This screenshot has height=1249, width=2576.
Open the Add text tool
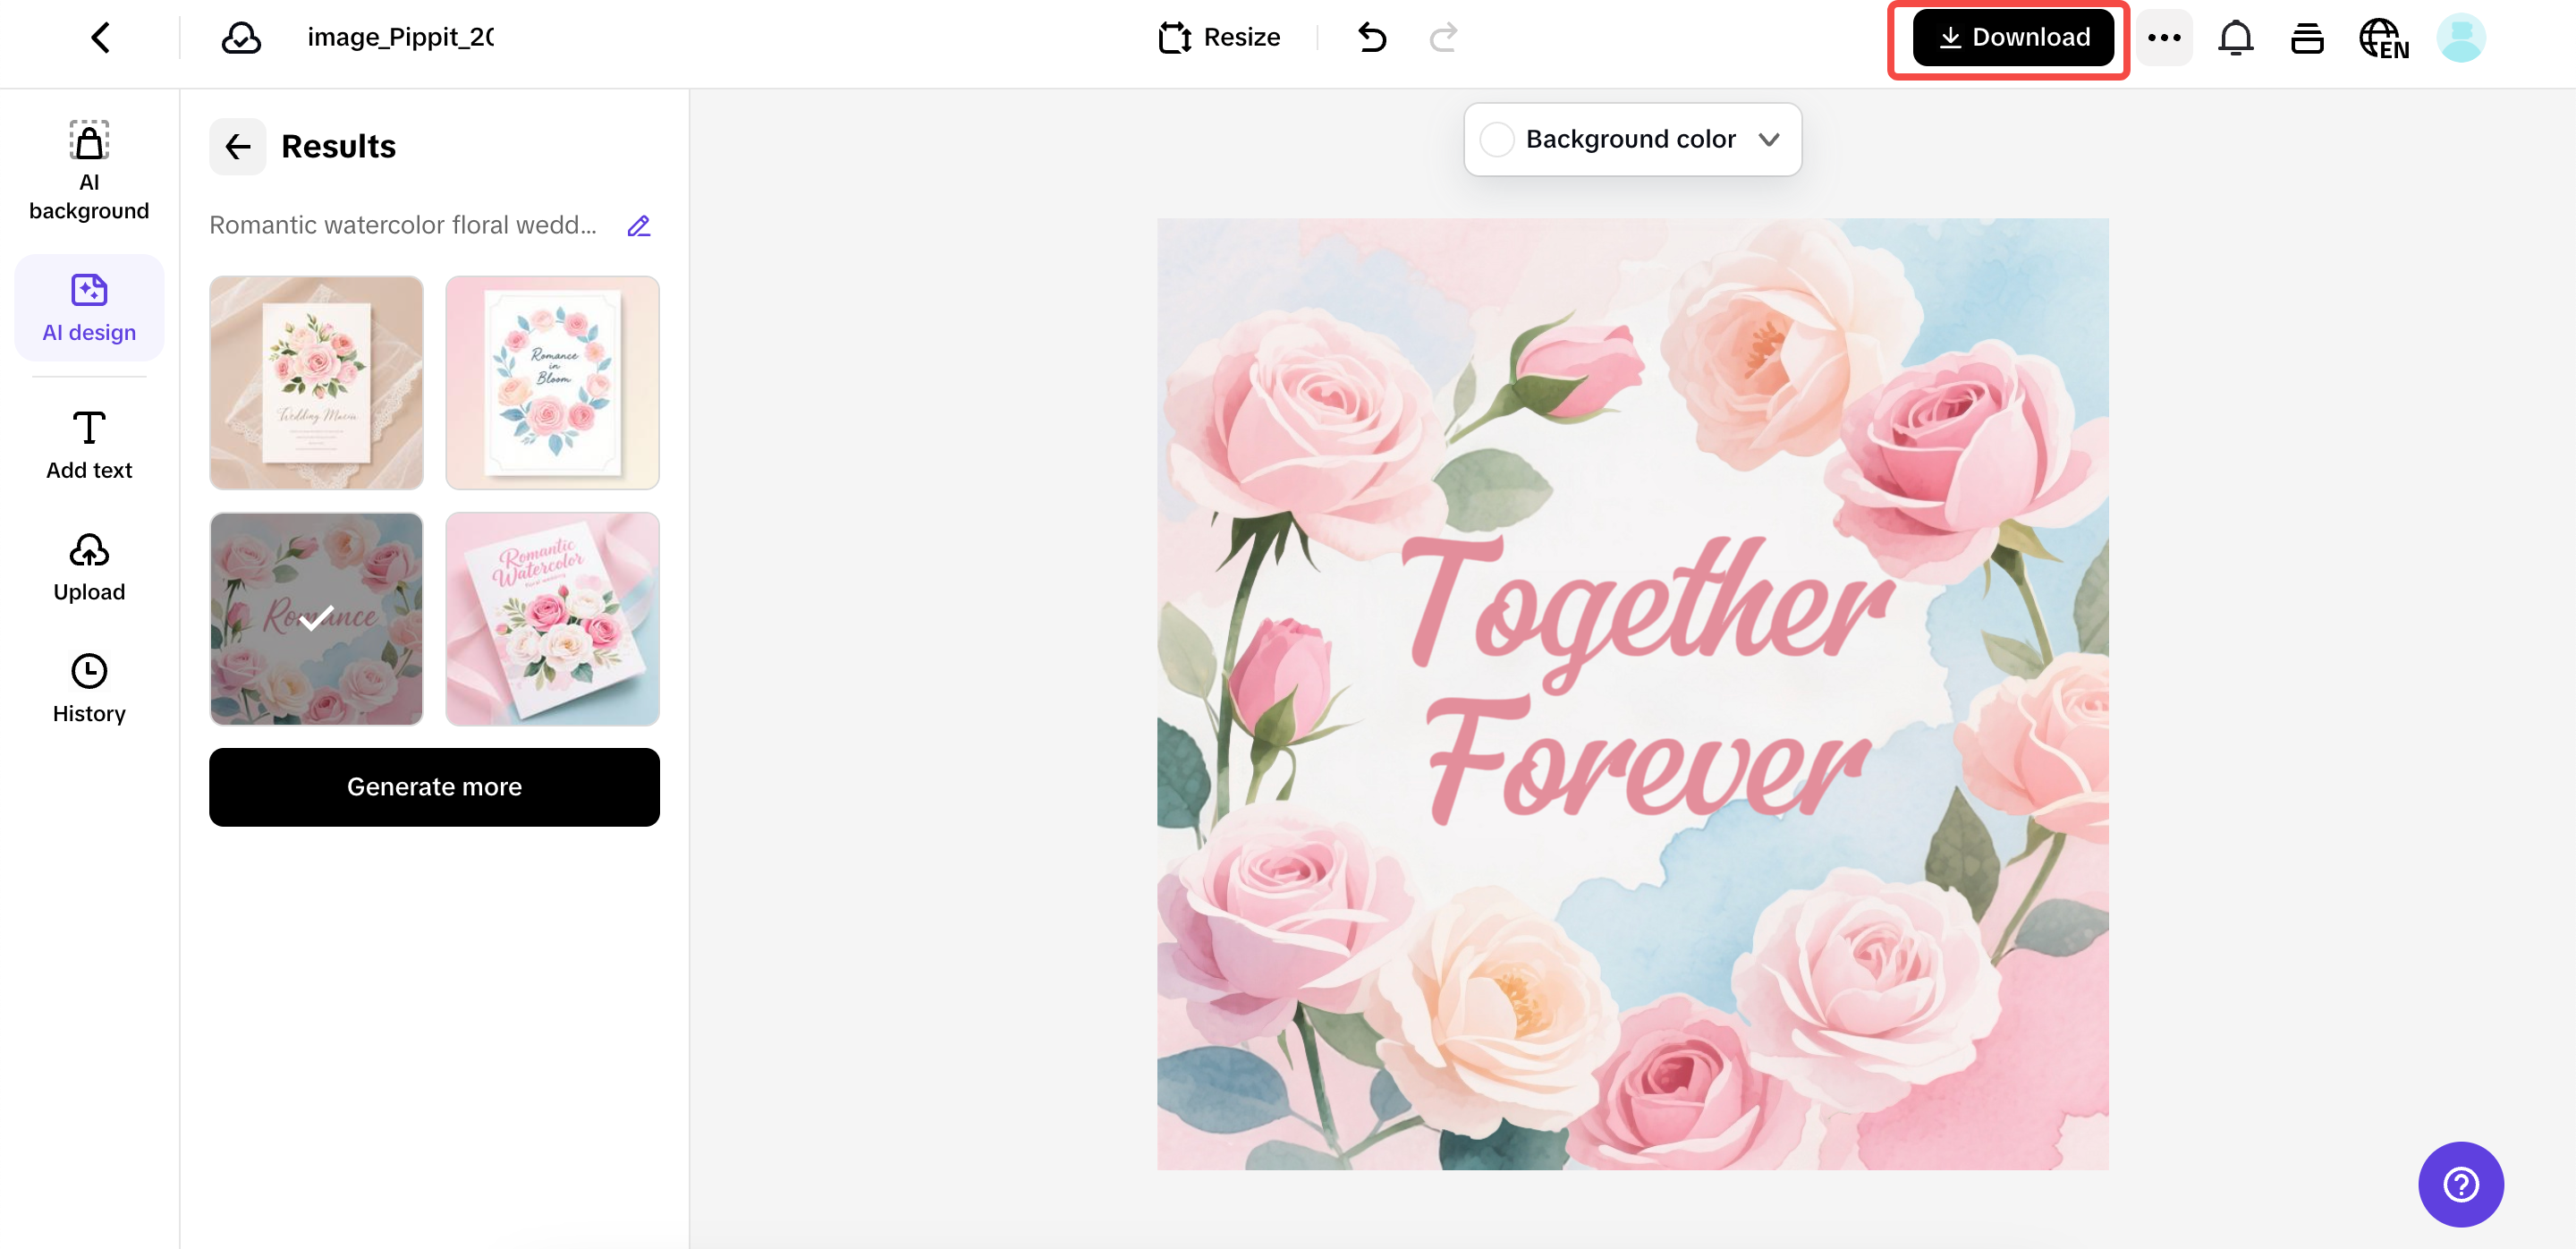[x=89, y=445]
